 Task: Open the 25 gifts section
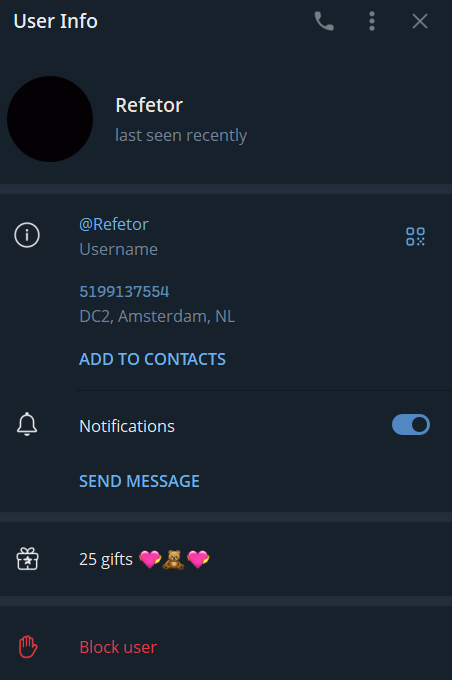(x=226, y=559)
